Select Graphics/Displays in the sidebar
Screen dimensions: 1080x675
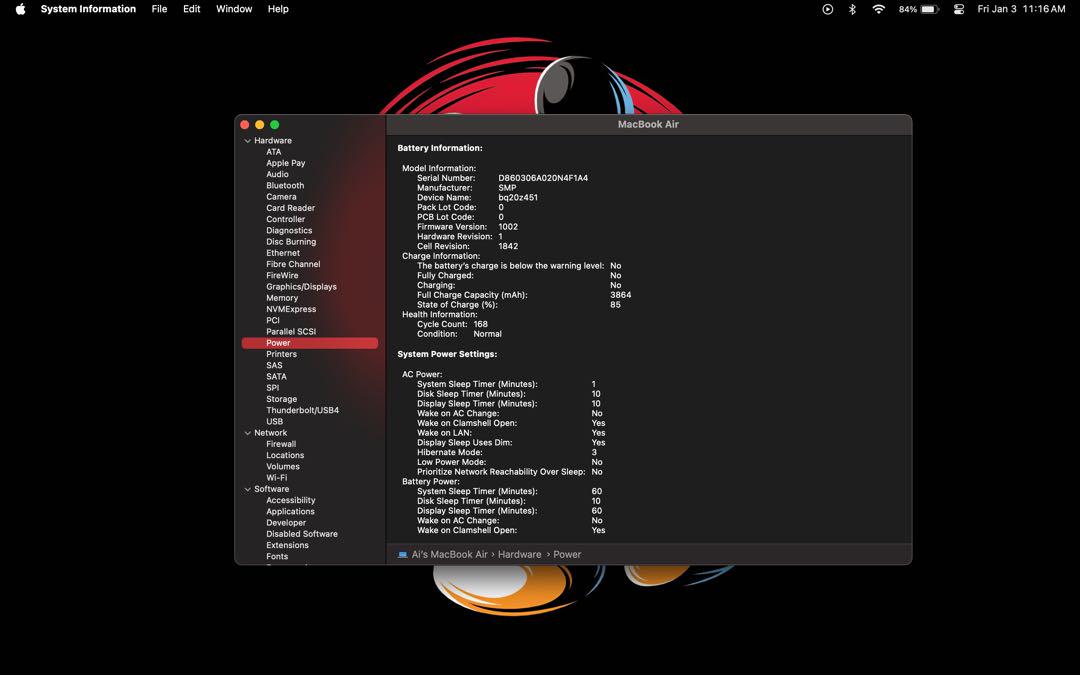pyautogui.click(x=302, y=287)
